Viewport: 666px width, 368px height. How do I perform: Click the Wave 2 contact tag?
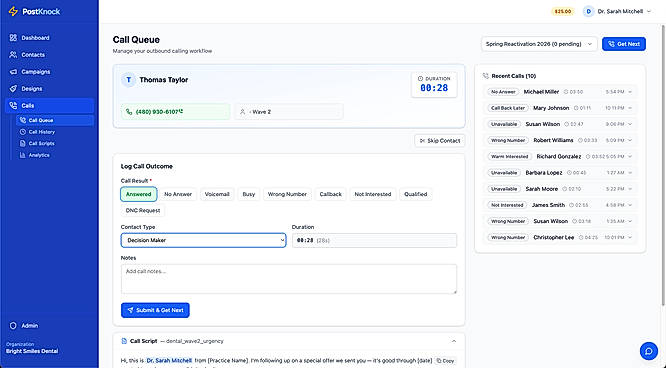pyautogui.click(x=289, y=112)
